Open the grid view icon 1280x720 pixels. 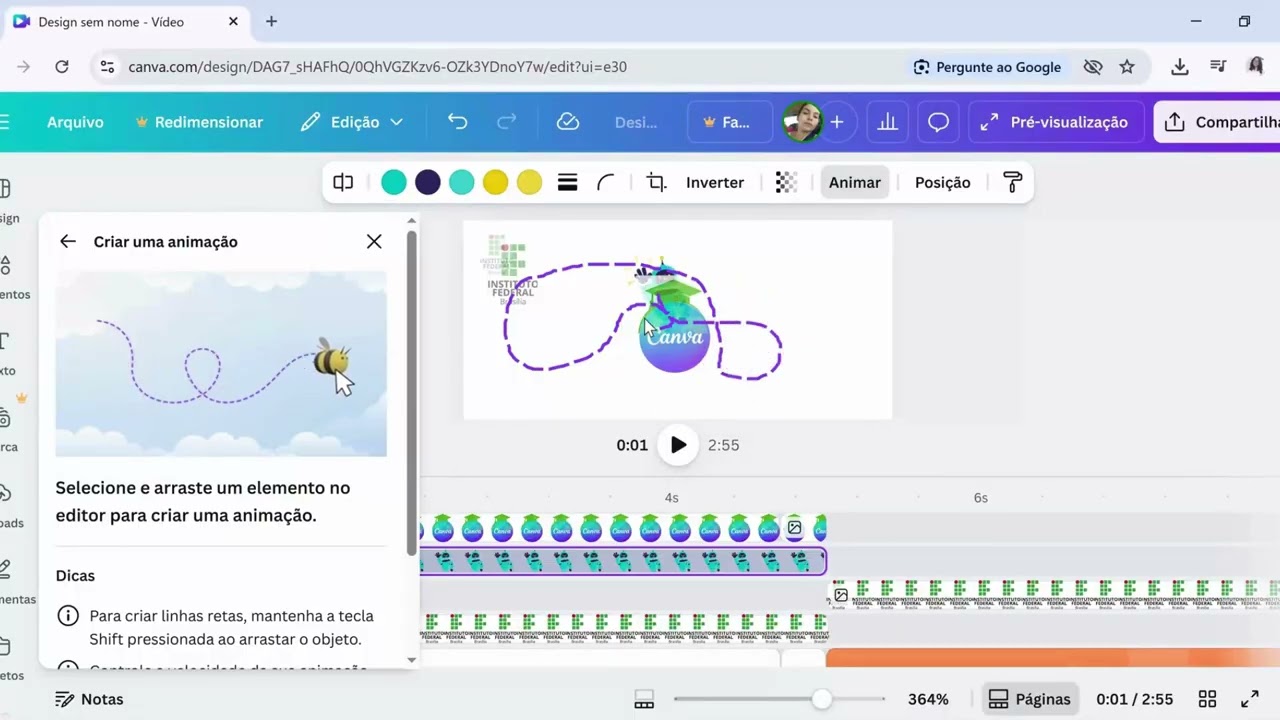click(x=1207, y=699)
